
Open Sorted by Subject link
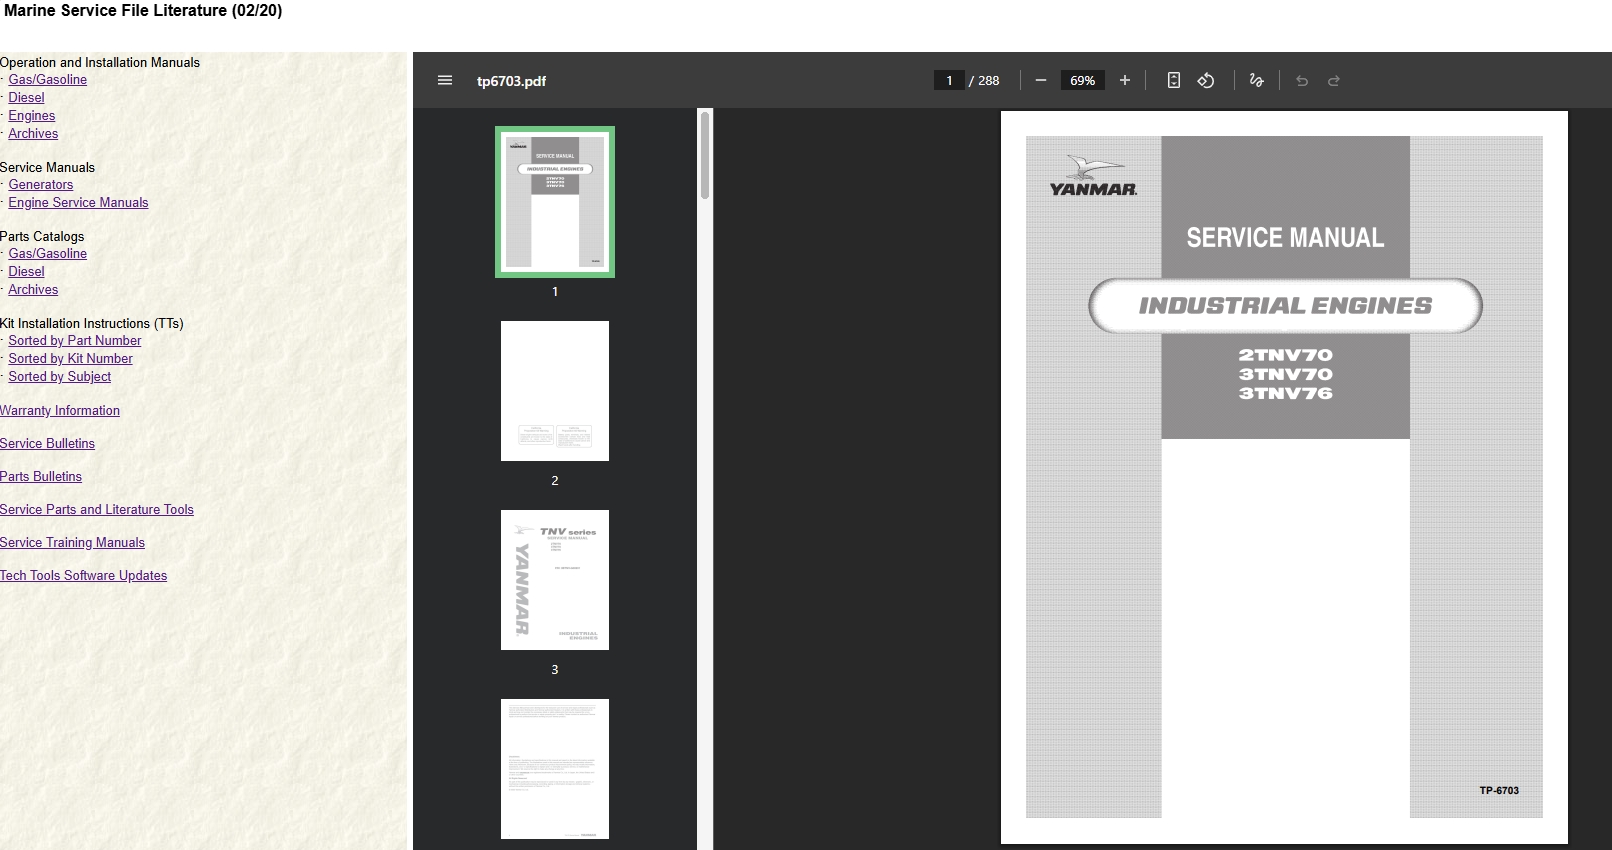(x=60, y=377)
